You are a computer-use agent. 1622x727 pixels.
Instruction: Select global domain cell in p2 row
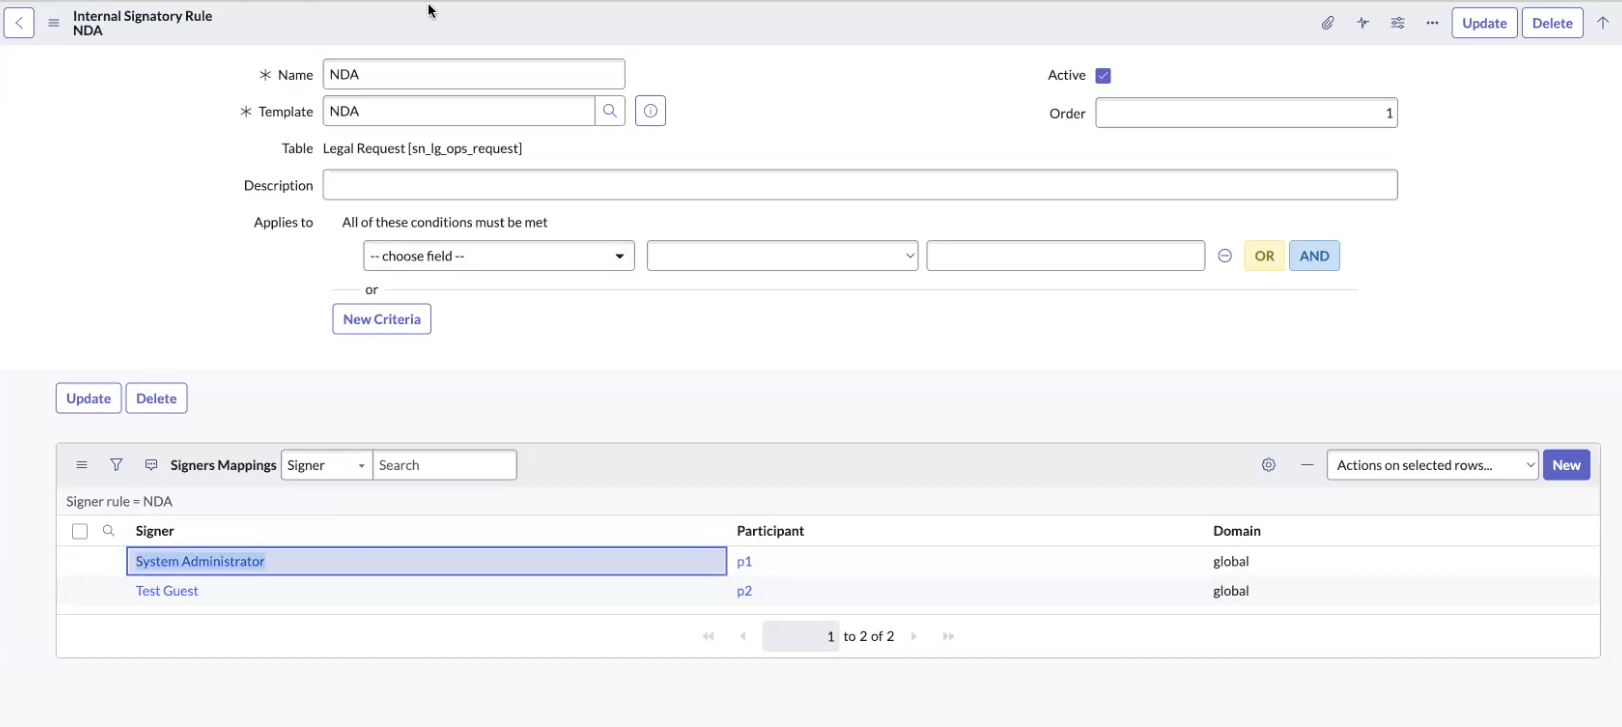1231,591
